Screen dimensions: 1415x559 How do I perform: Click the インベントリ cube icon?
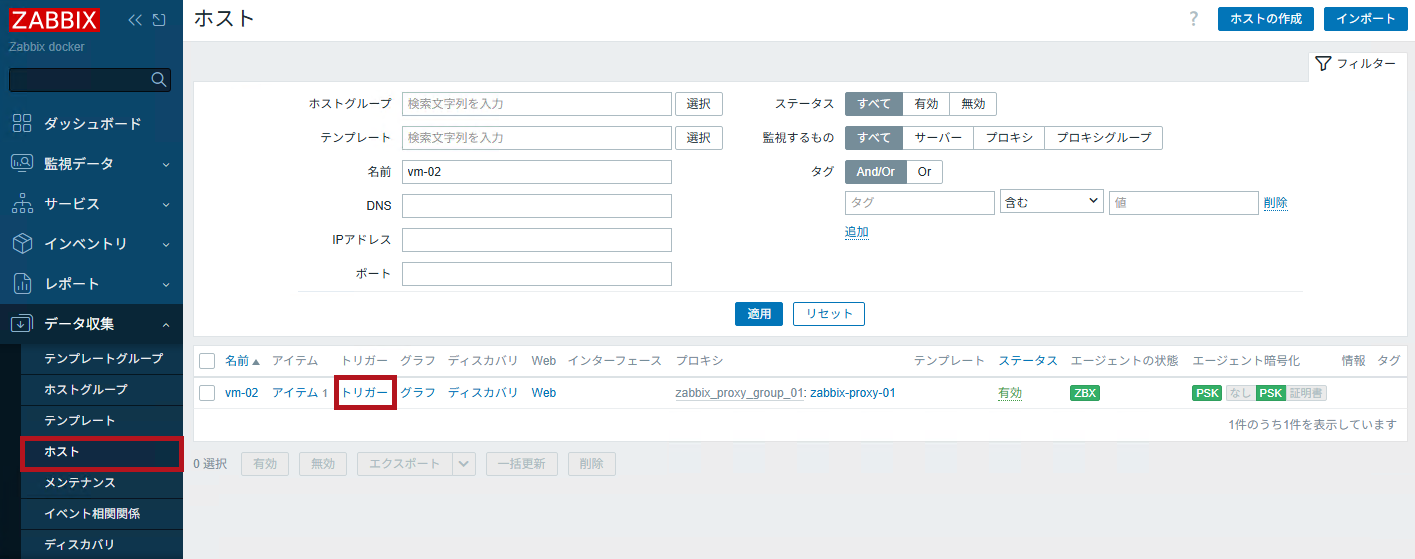point(22,244)
